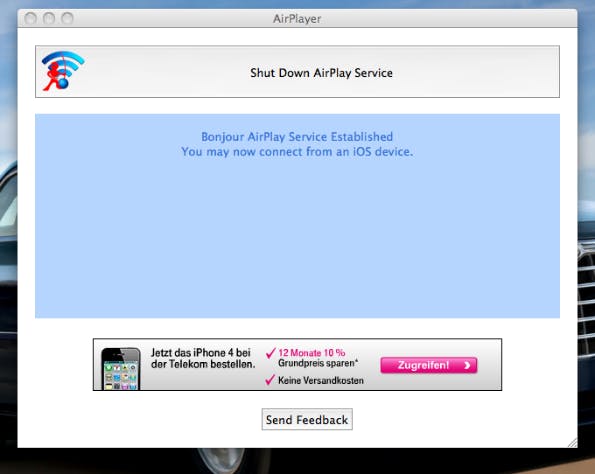
Task: Click the pink Zugreifen! ad button
Action: [429, 365]
